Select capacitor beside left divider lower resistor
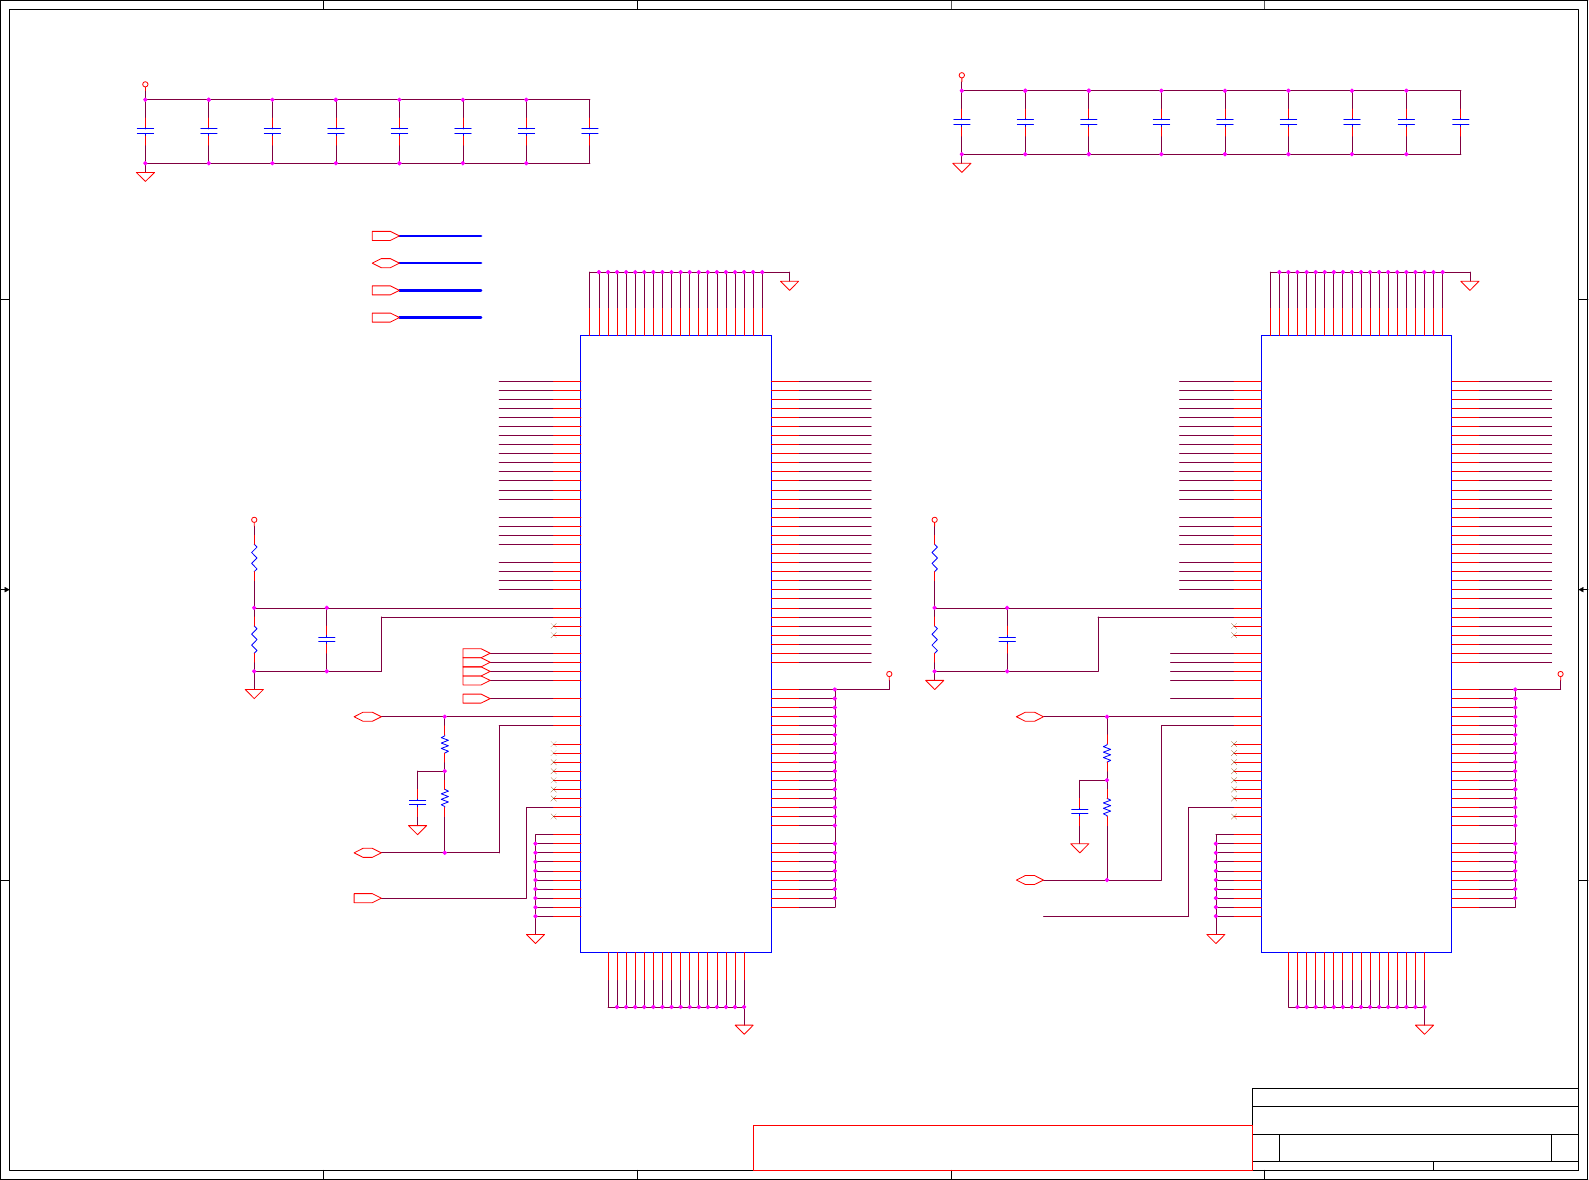This screenshot has height=1180, width=1589. tap(327, 639)
